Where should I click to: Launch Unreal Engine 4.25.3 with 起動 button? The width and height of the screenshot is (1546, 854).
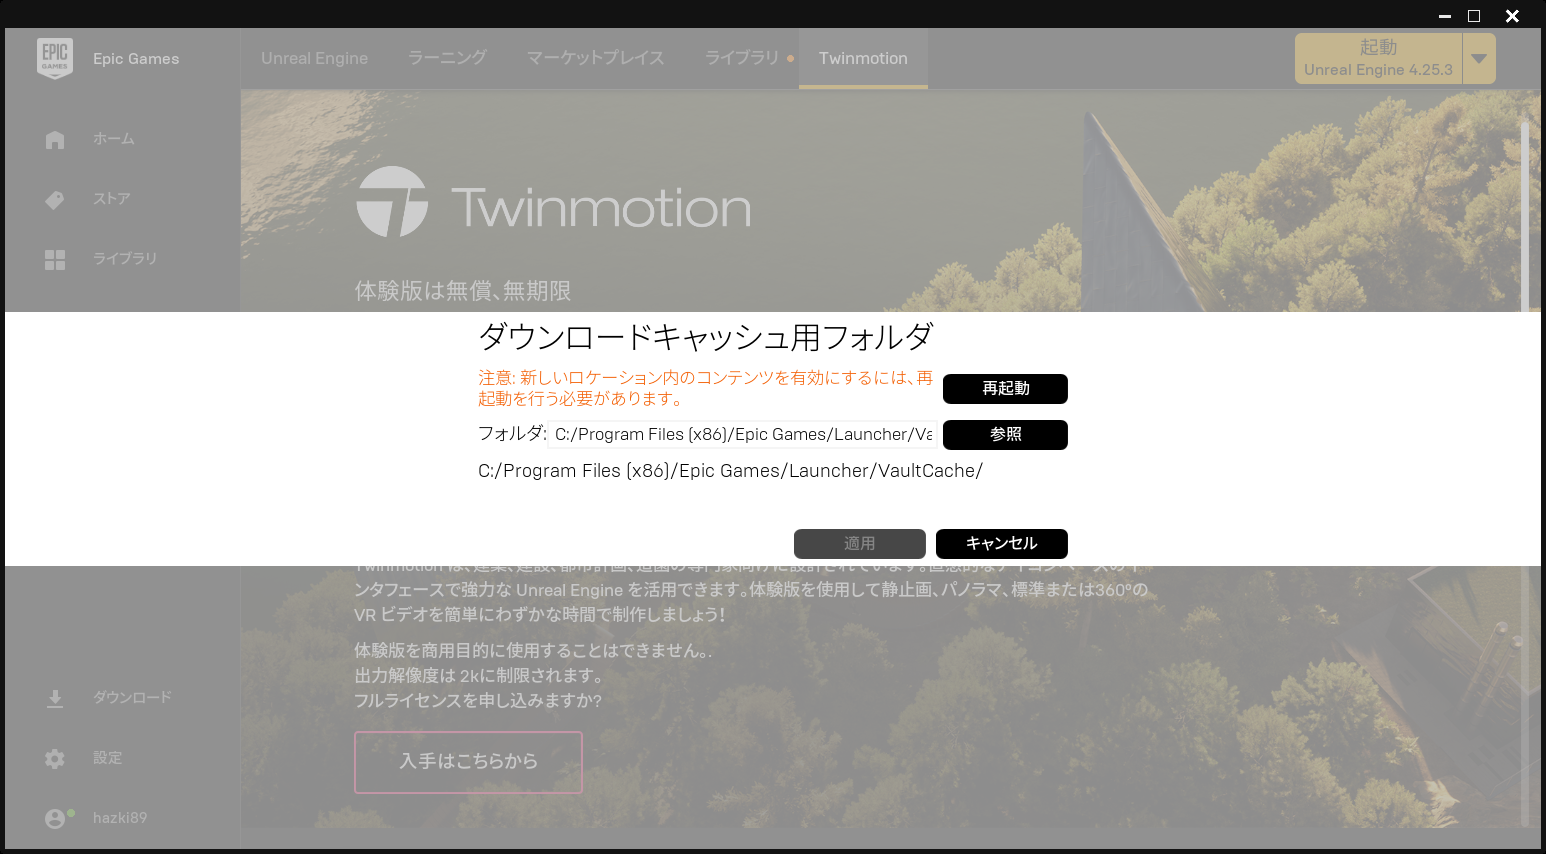click(x=1378, y=59)
